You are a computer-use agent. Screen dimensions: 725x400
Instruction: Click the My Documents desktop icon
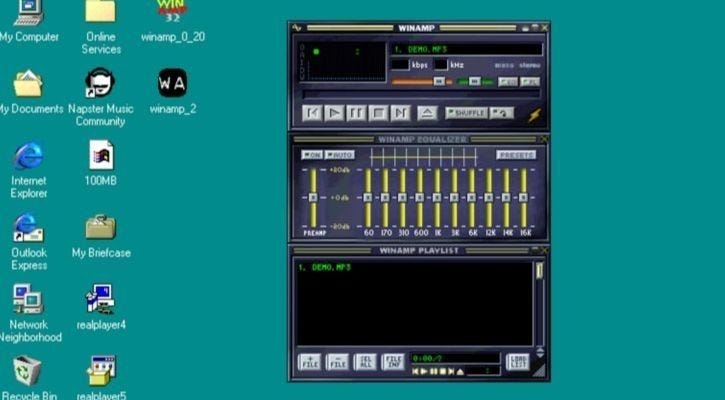28,83
